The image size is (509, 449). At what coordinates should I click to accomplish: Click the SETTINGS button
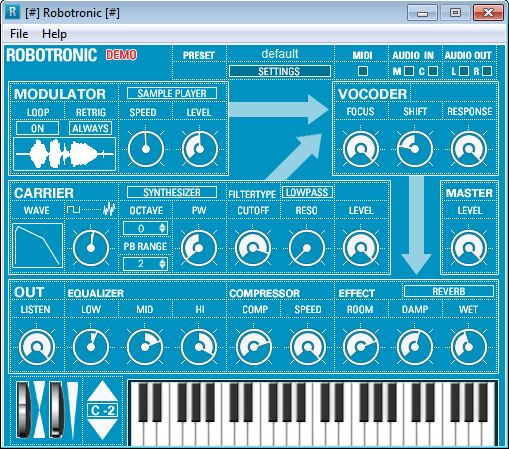pos(280,71)
